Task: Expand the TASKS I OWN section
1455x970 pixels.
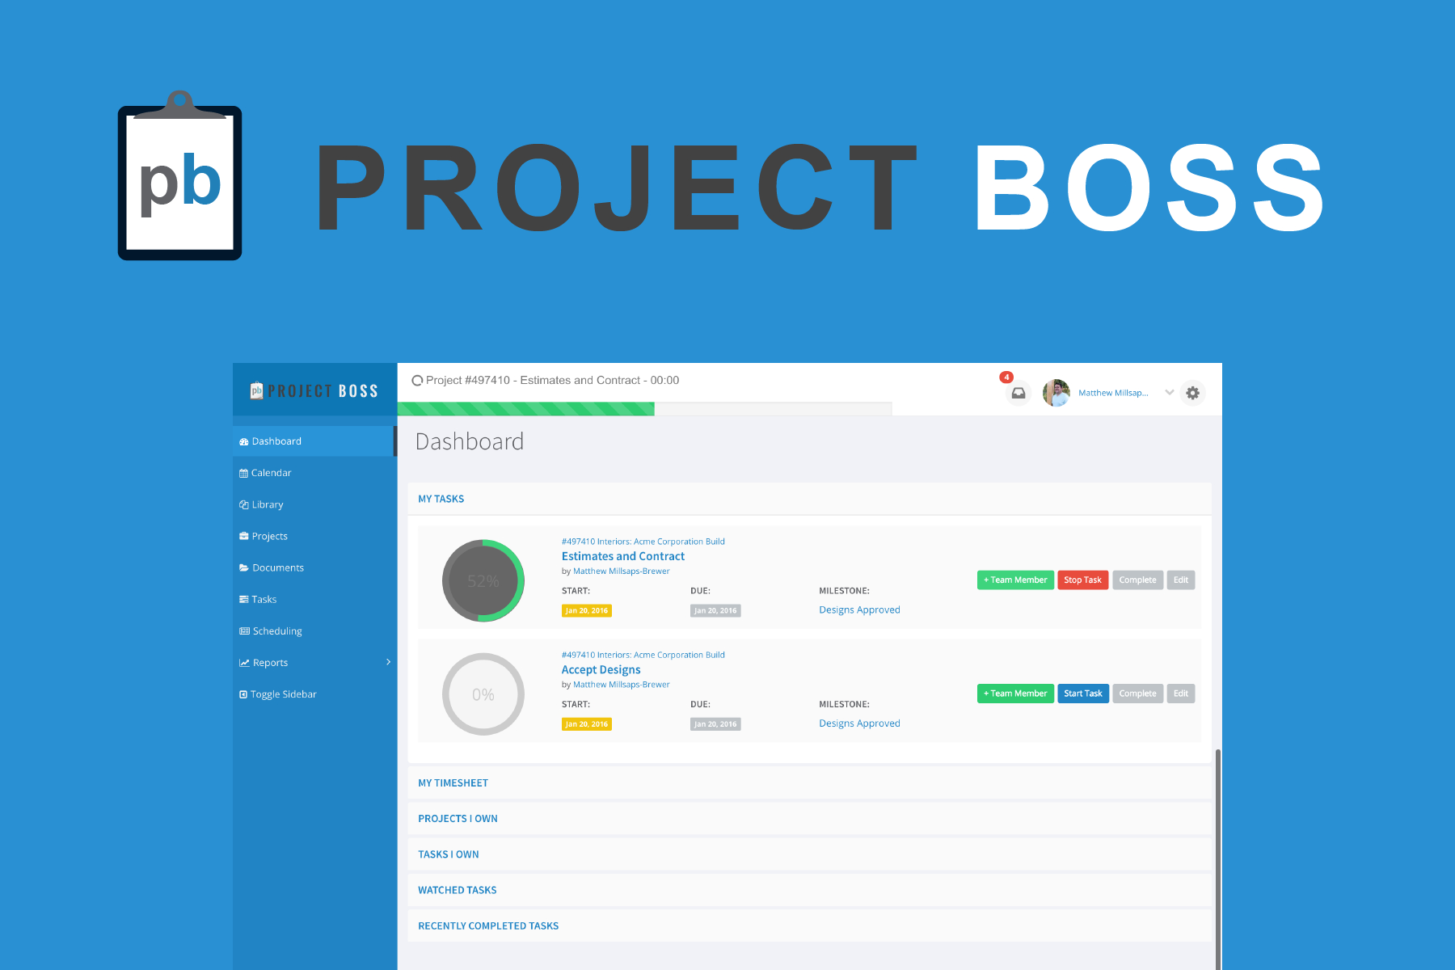Action: tap(448, 854)
